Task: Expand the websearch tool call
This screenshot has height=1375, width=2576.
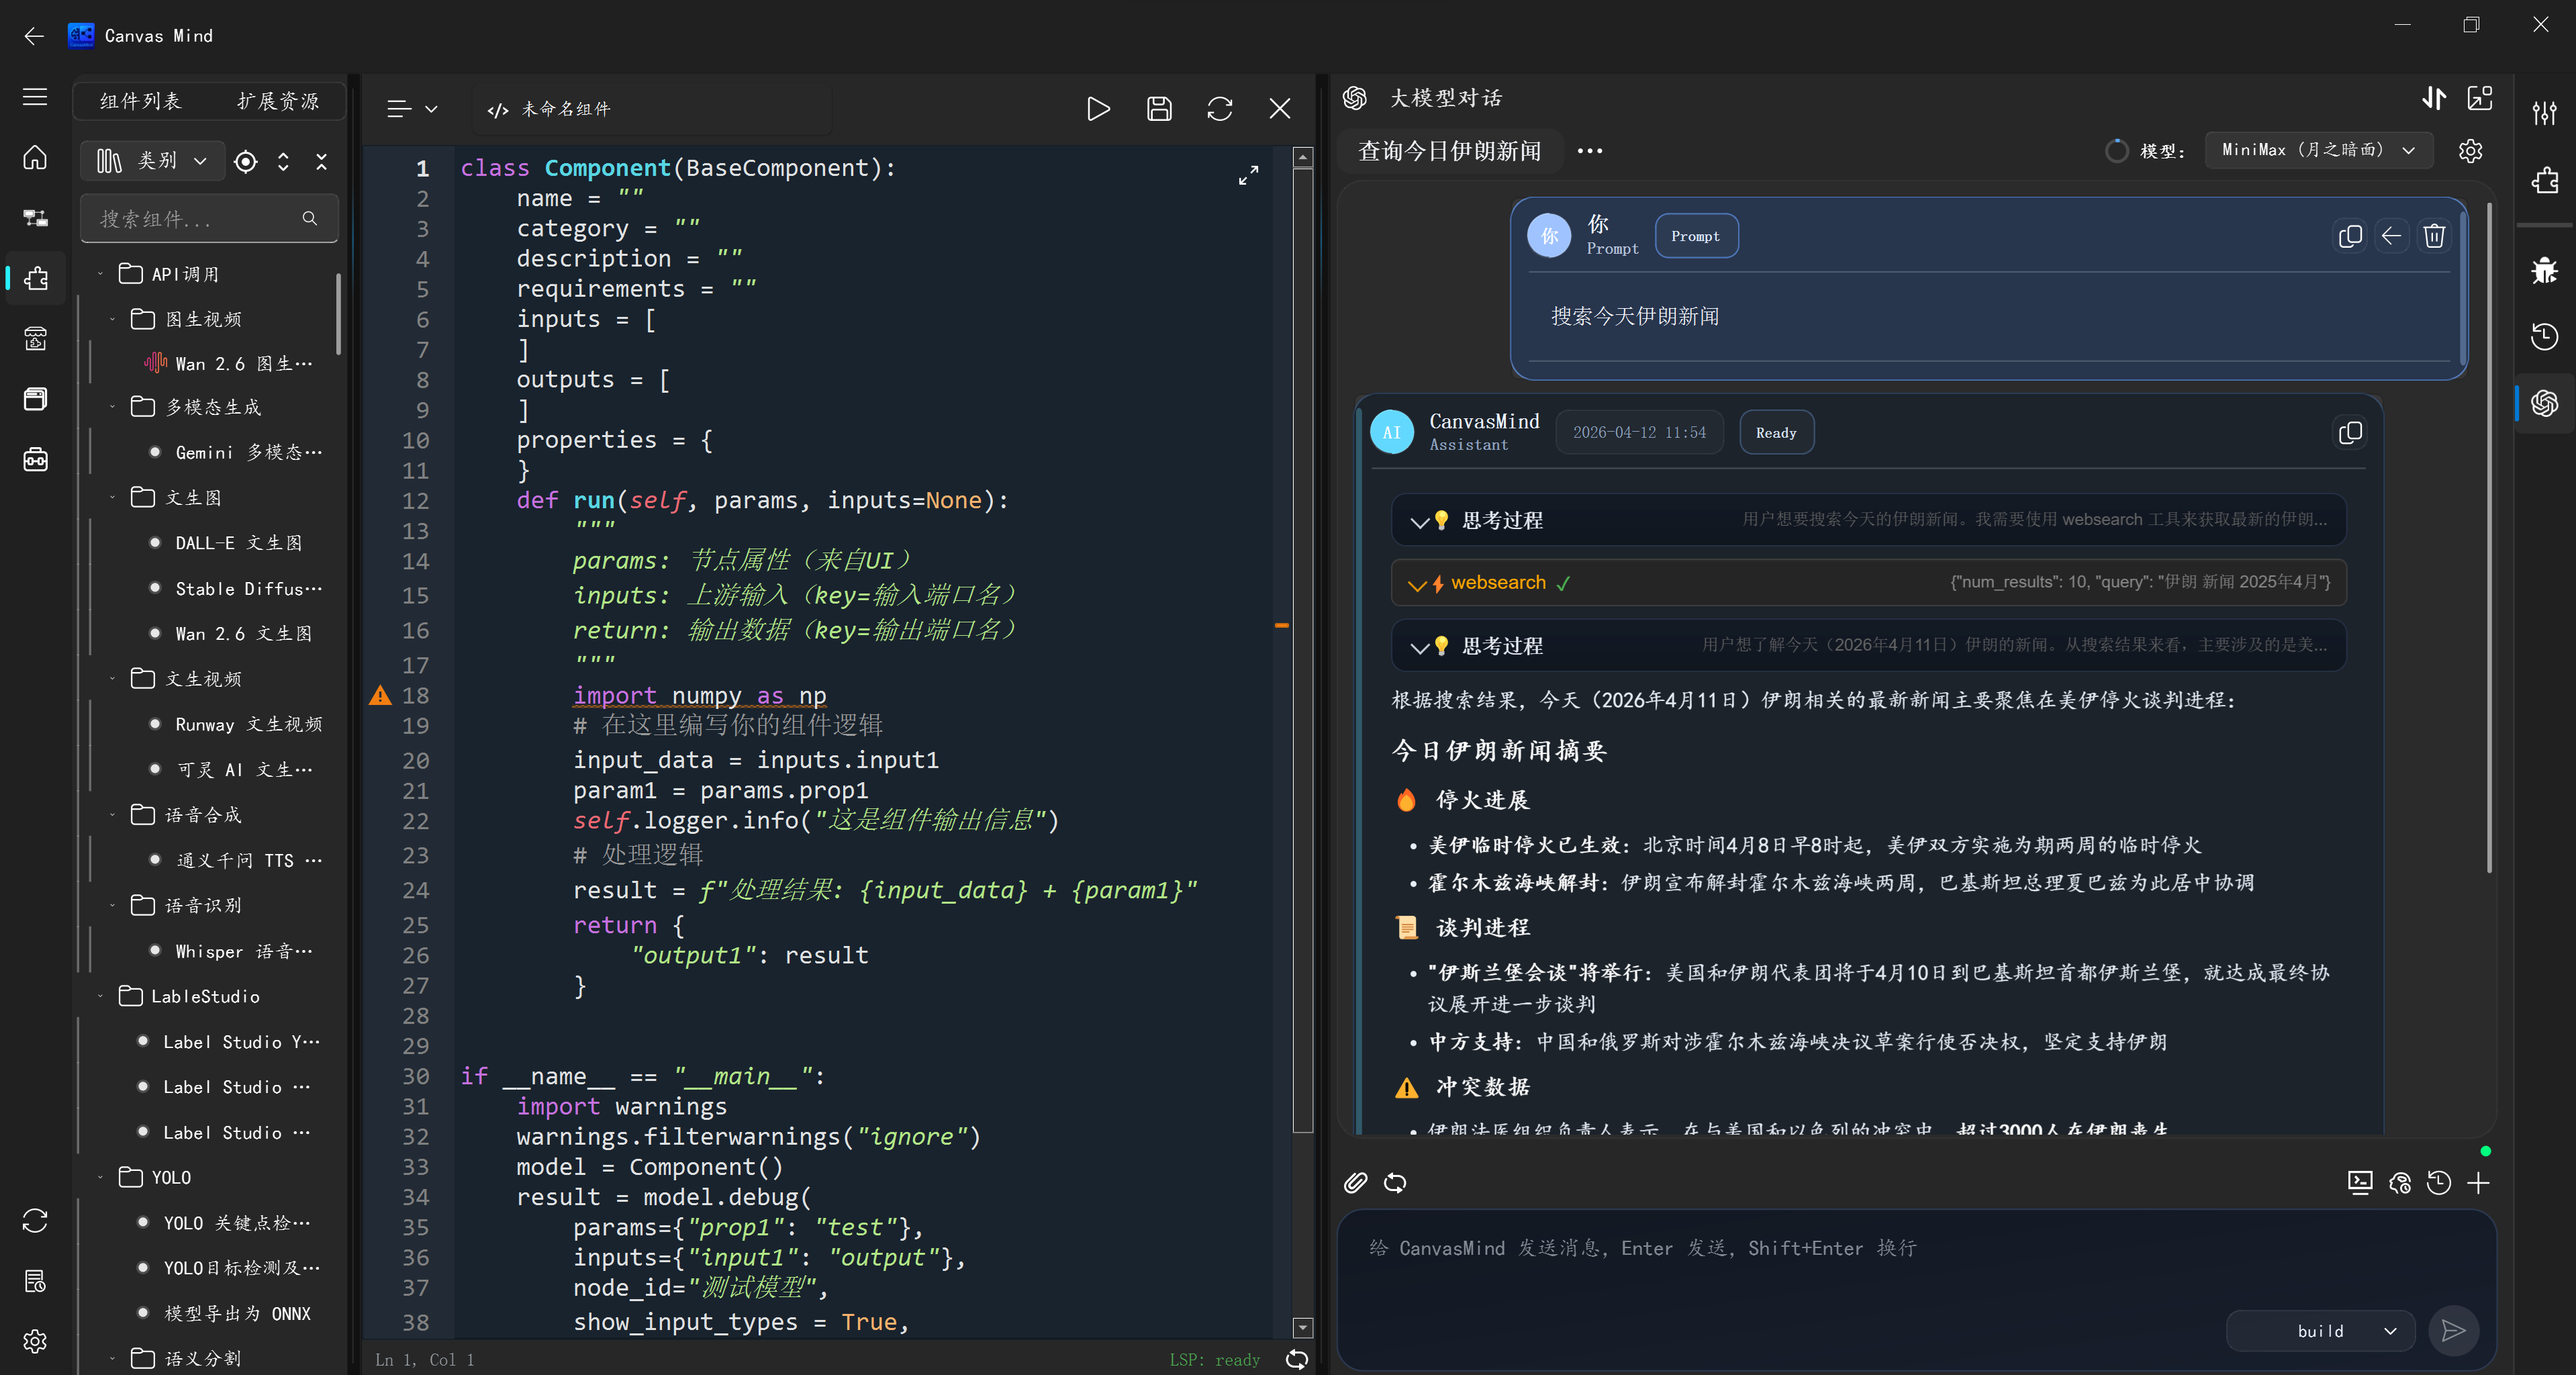Action: (x=1868, y=583)
